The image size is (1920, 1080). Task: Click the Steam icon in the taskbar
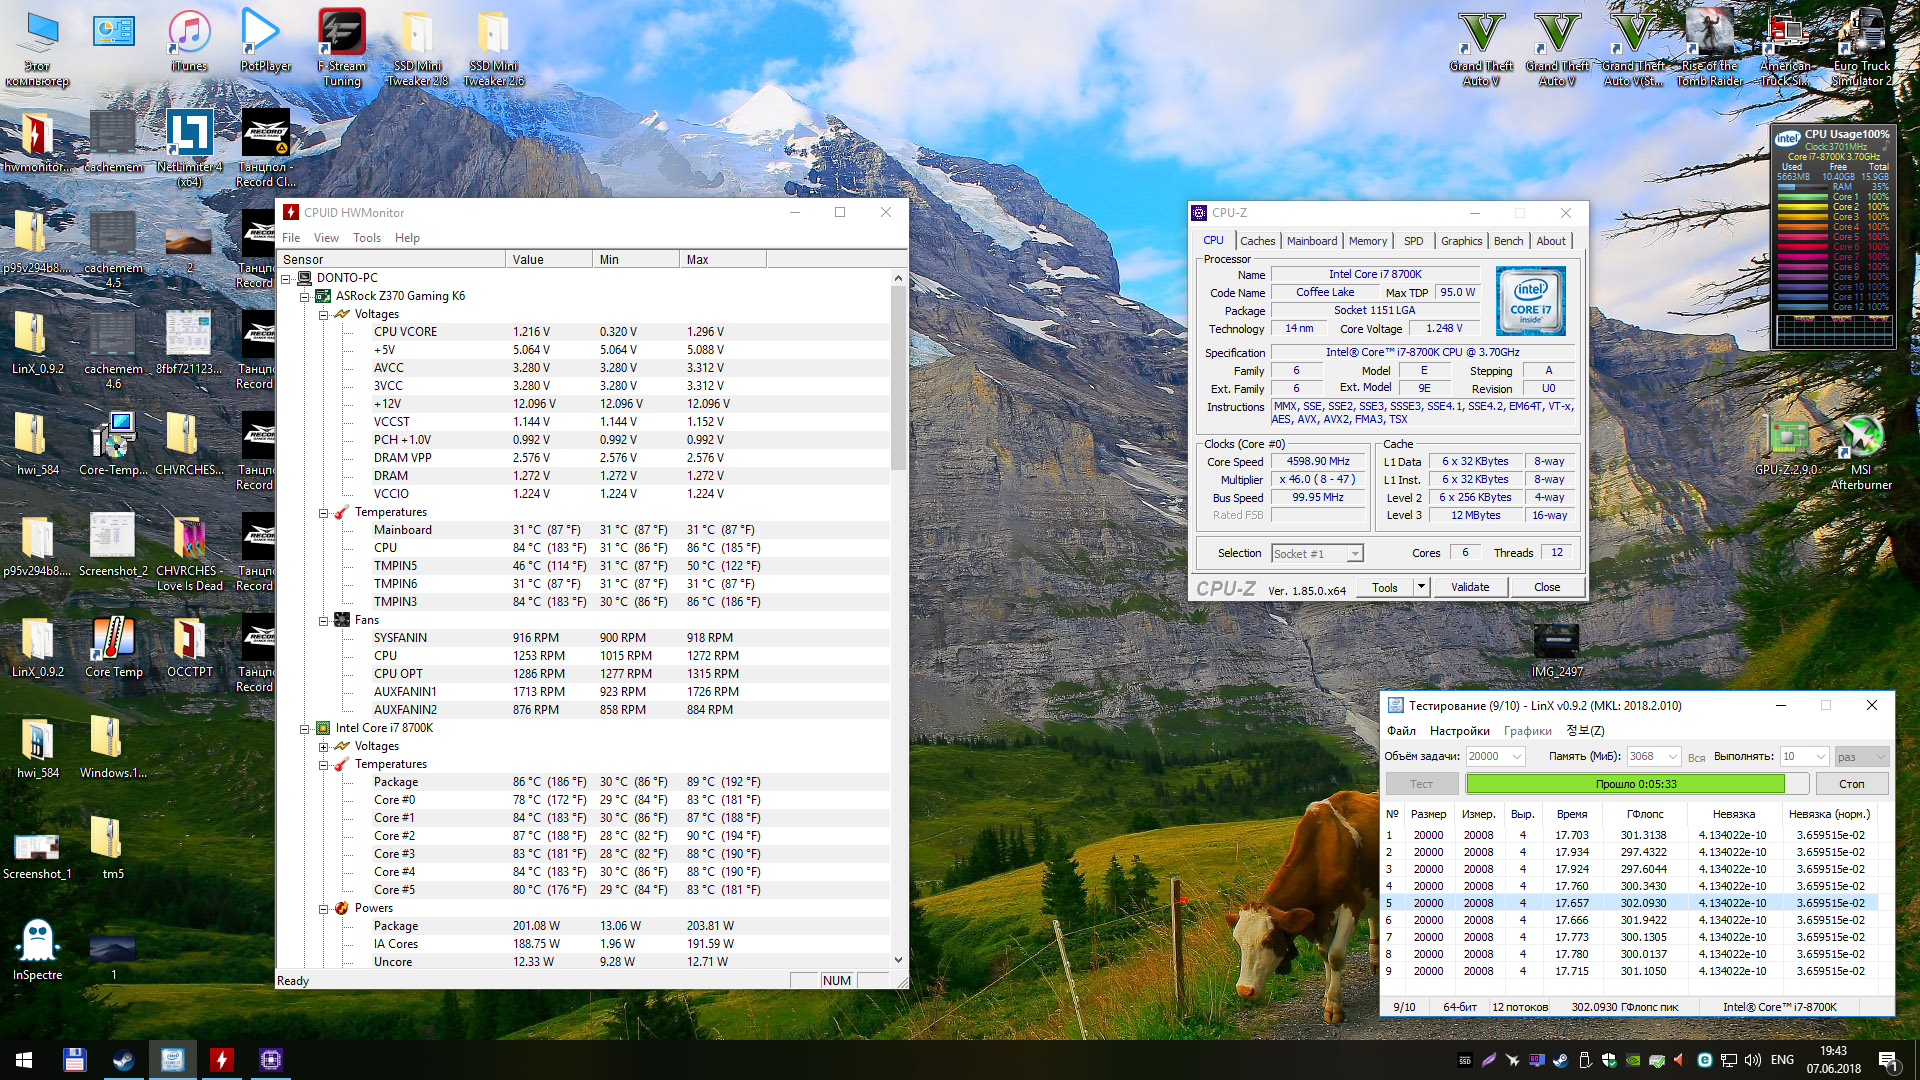pyautogui.click(x=123, y=1060)
